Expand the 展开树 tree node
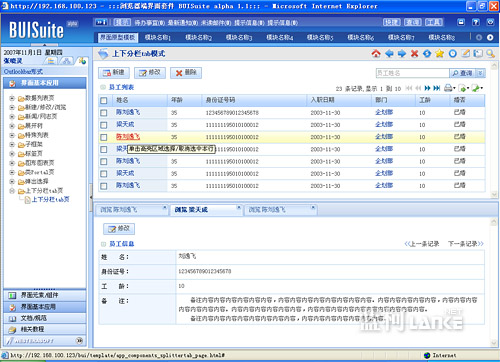The width and height of the screenshot is (500, 362). 12,126
